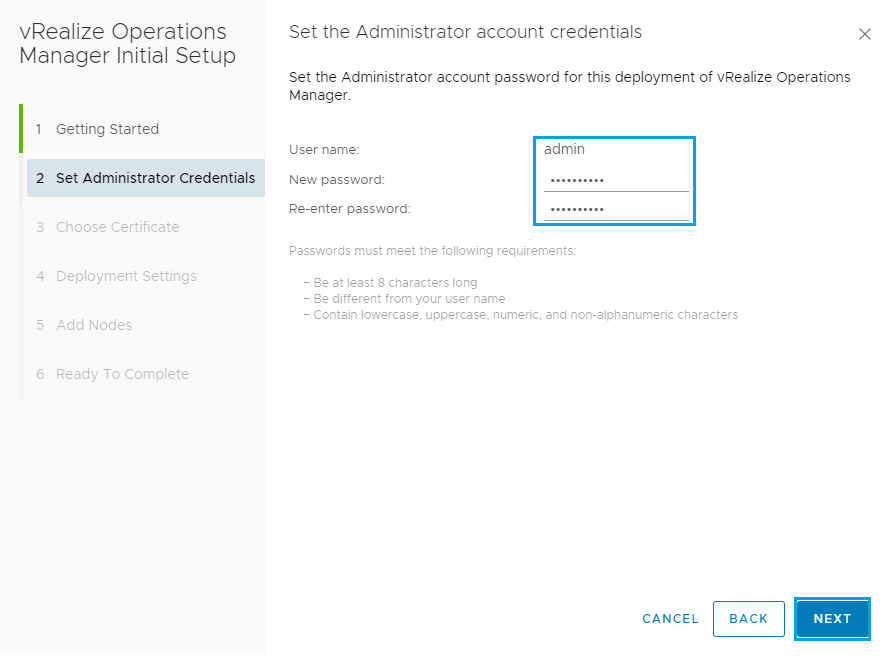Click the non-alphanumeric characters requirement line
This screenshot has width=892, height=658.
525,315
